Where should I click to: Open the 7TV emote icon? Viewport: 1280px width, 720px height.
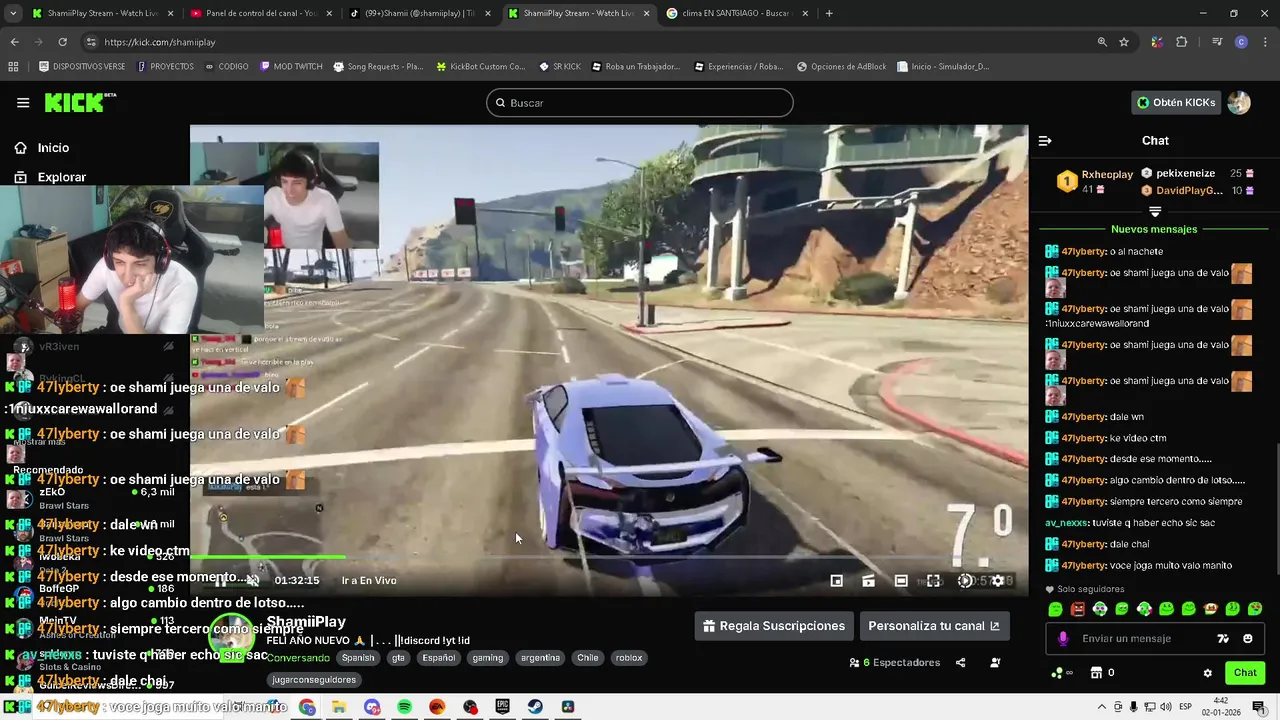coord(1222,639)
